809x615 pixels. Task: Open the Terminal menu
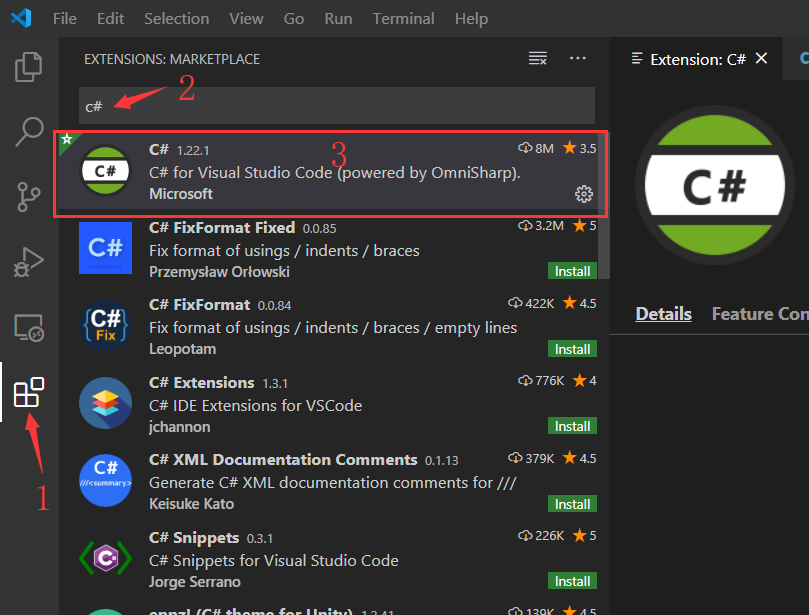[x=403, y=19]
